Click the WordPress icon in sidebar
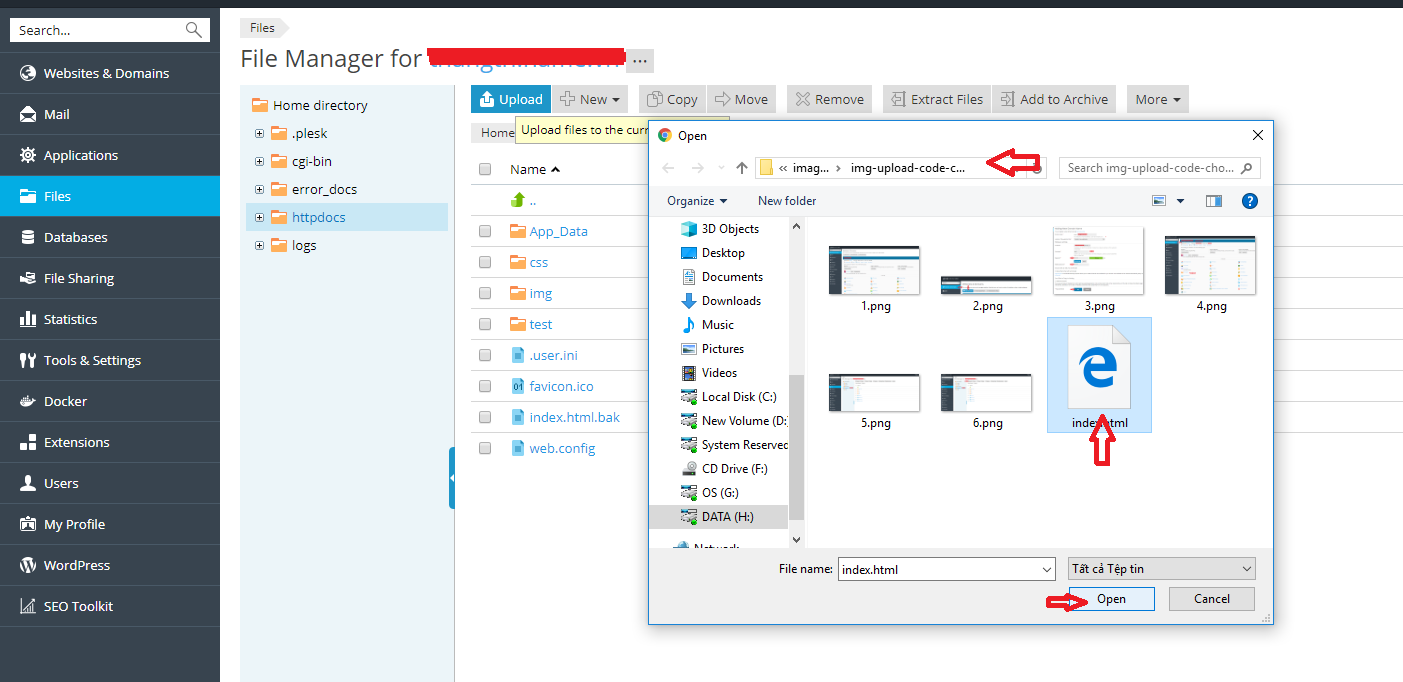The image size is (1403, 682). click(x=28, y=565)
